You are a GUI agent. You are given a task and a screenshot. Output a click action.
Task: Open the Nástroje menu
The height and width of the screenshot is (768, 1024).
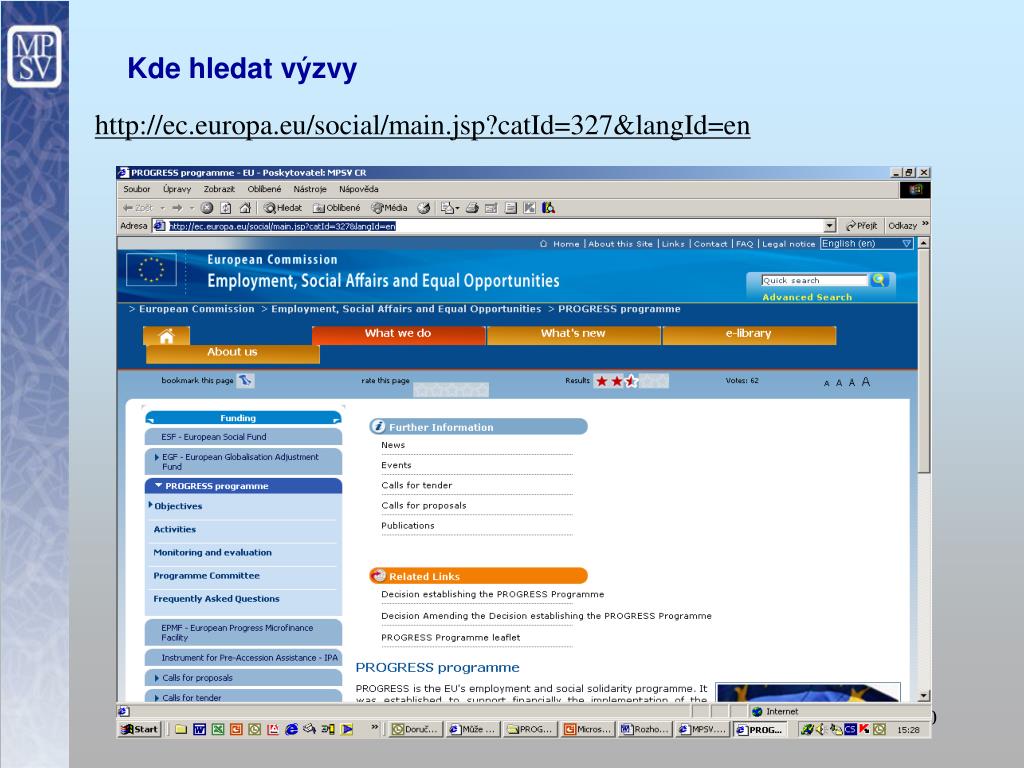coord(310,189)
